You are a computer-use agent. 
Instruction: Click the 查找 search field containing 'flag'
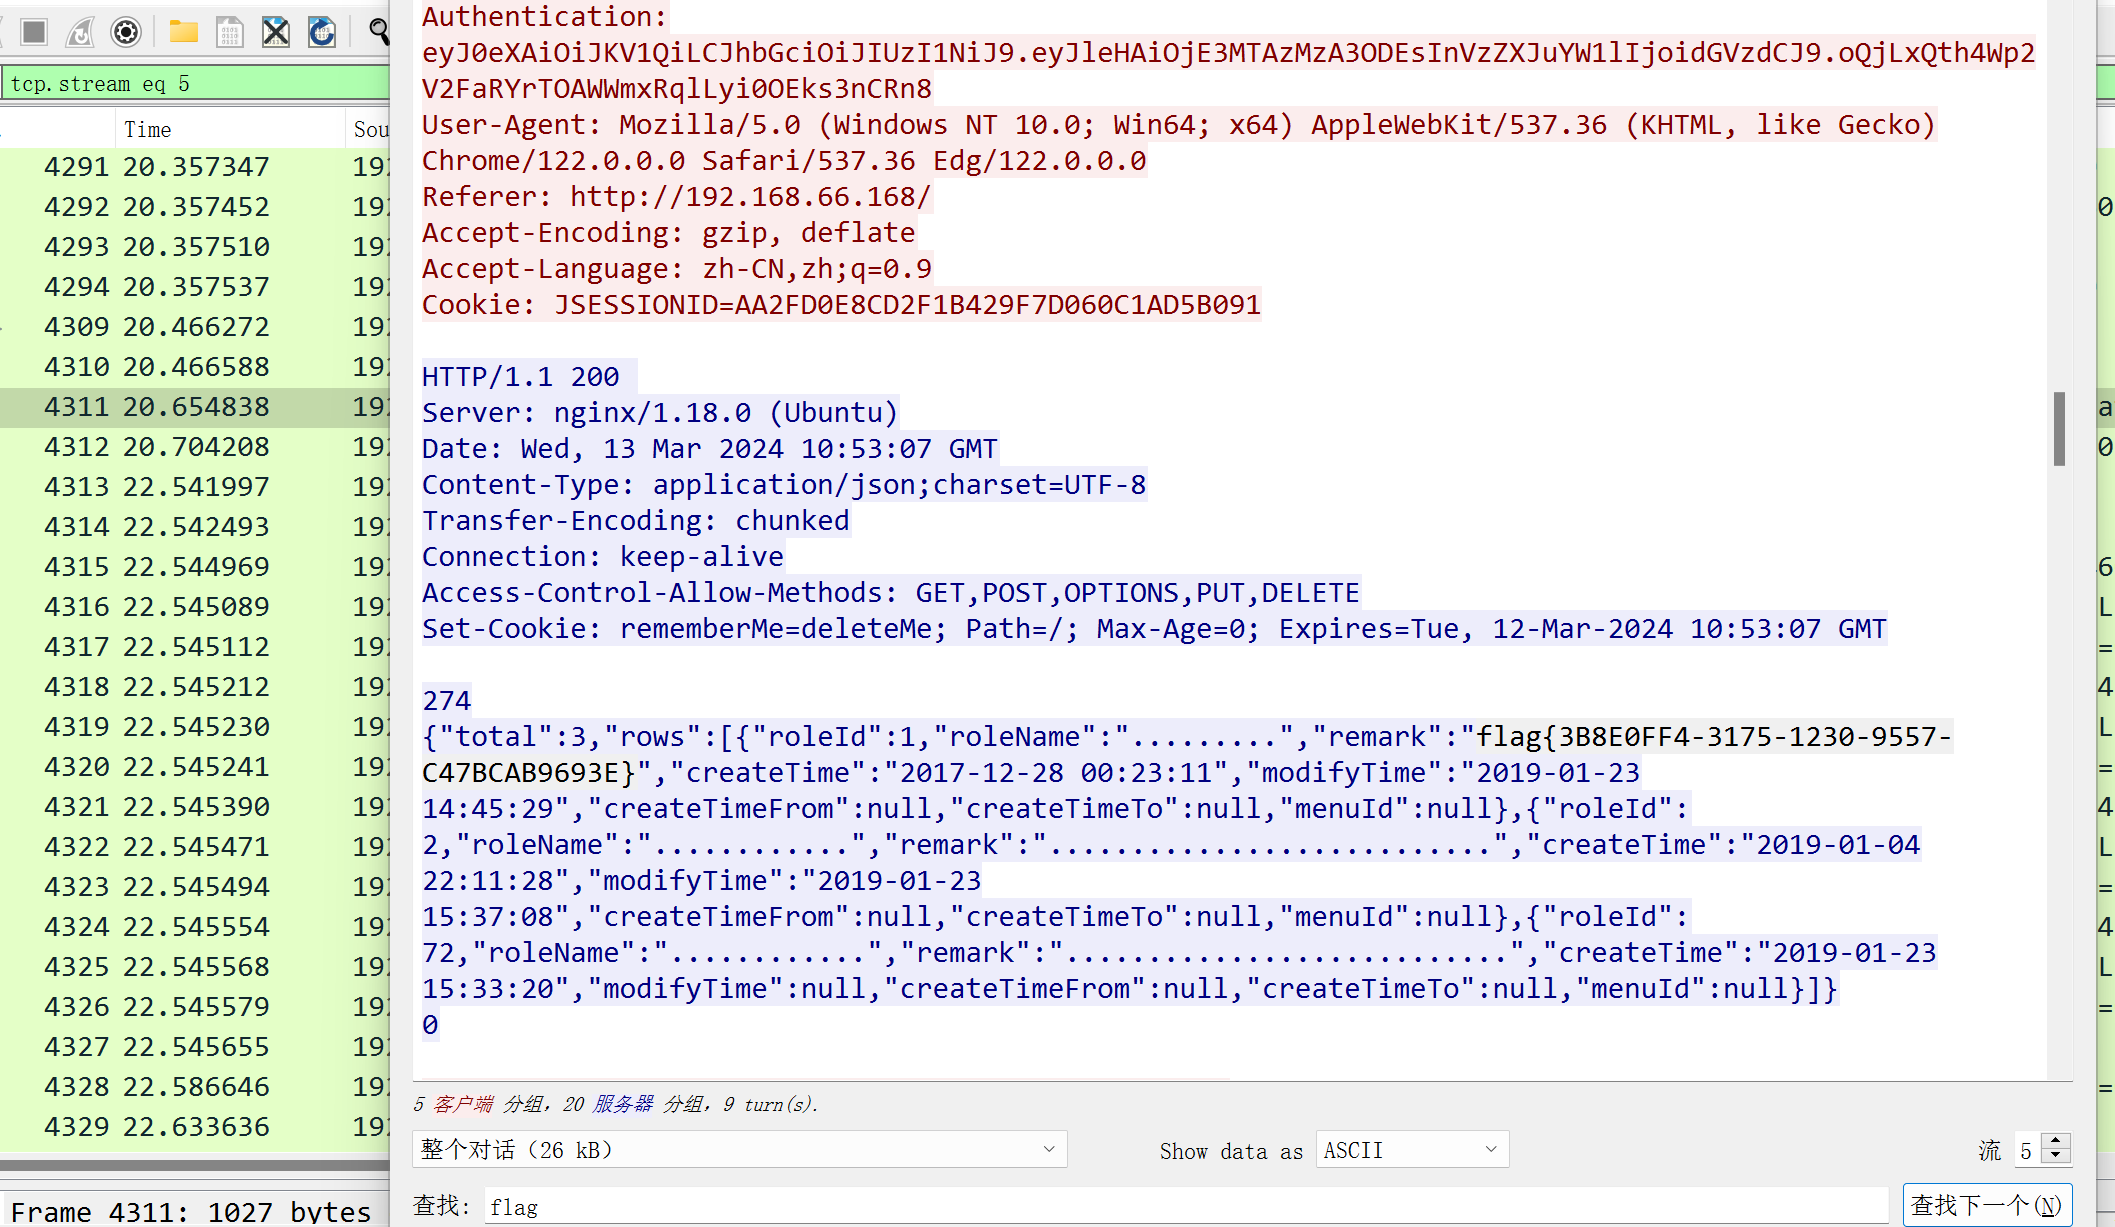[1186, 1207]
